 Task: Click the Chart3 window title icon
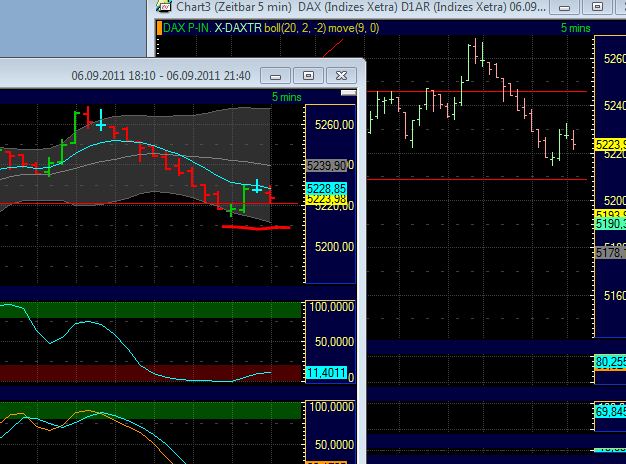(164, 6)
